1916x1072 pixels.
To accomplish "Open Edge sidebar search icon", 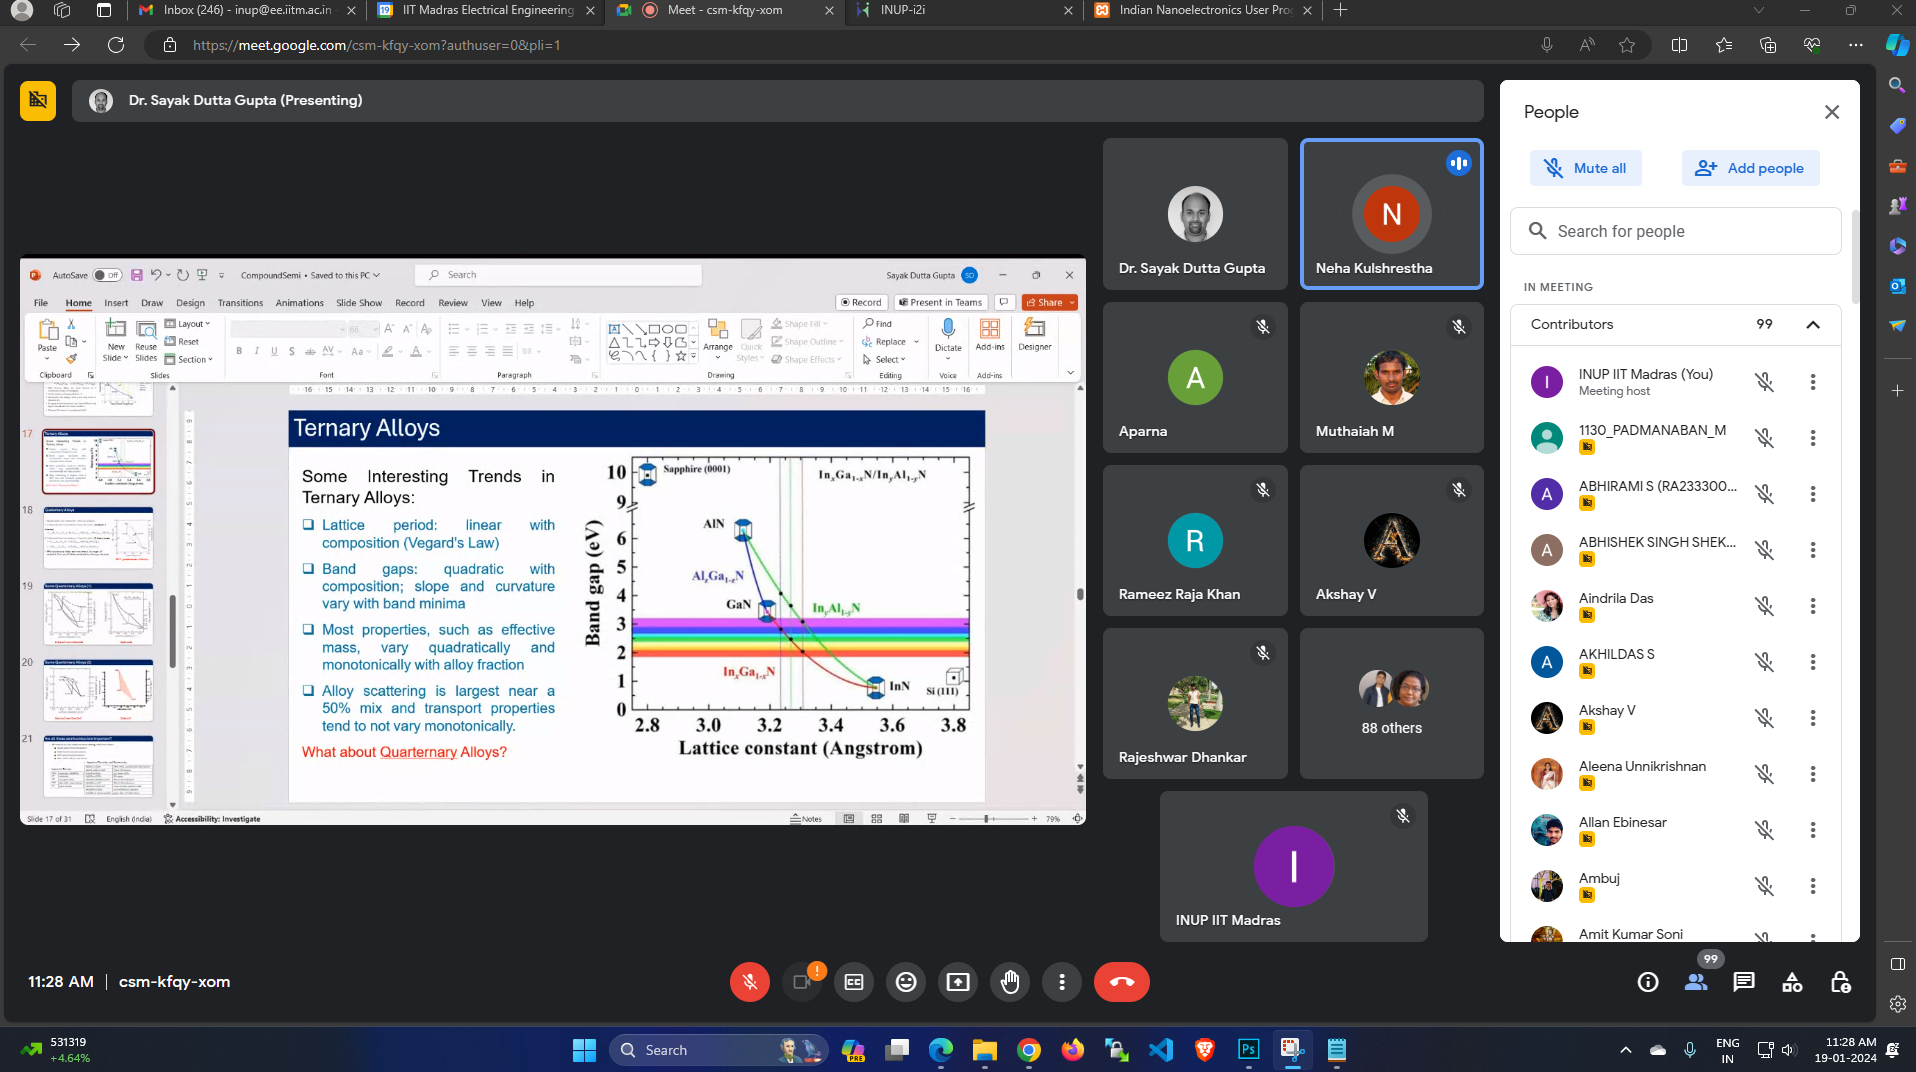I will click(x=1897, y=86).
